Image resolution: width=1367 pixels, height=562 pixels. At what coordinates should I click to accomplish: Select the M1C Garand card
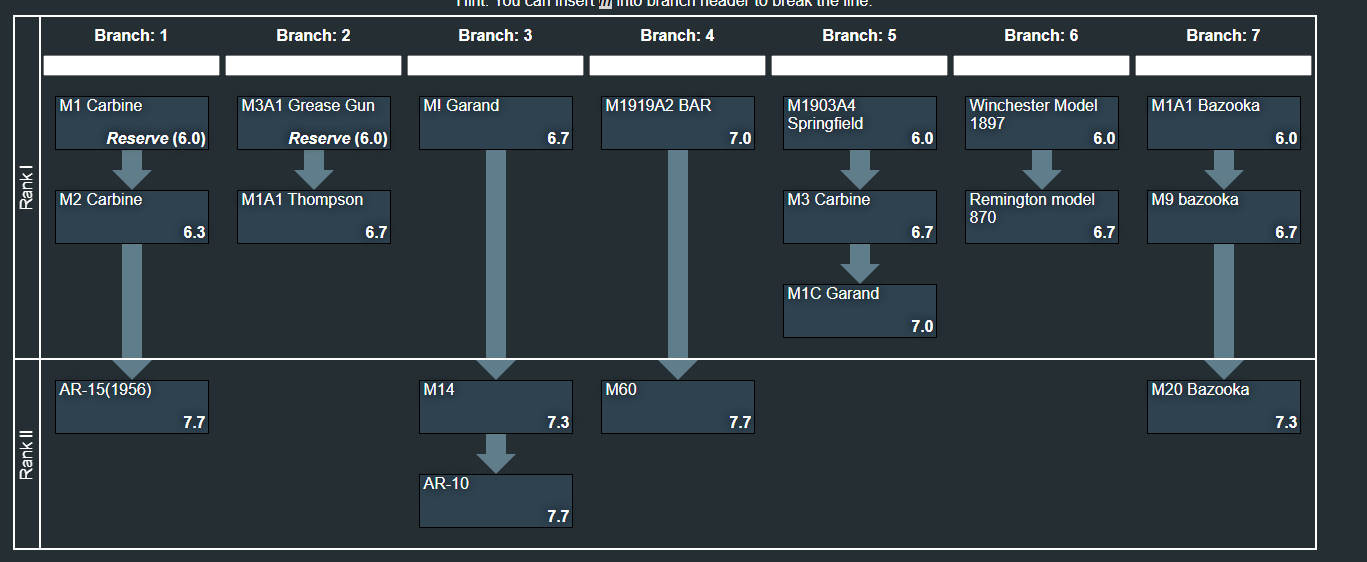click(860, 311)
